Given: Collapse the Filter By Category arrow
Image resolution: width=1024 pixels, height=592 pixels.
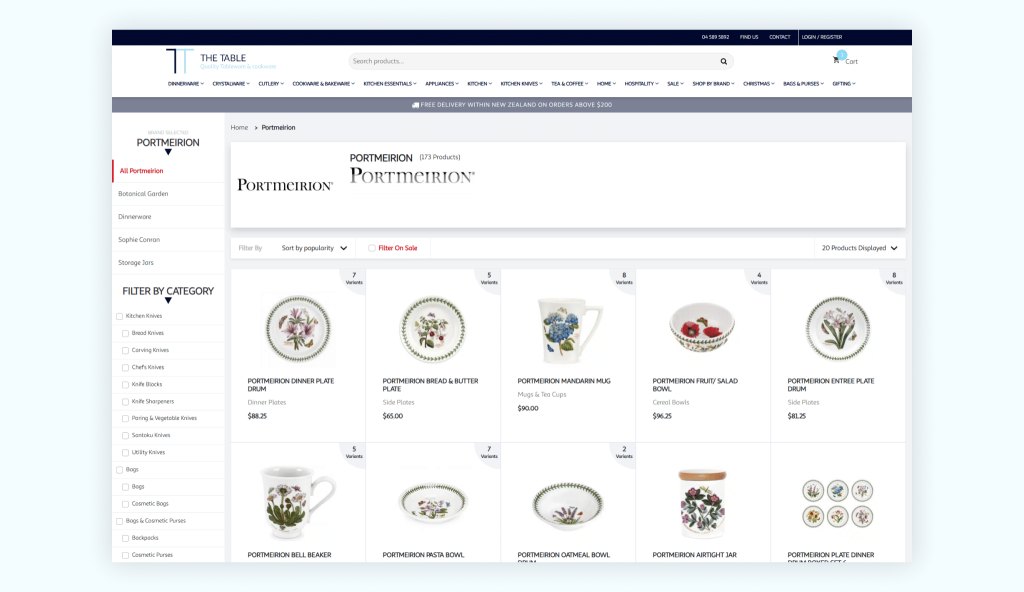Looking at the screenshot, I should coord(168,301).
